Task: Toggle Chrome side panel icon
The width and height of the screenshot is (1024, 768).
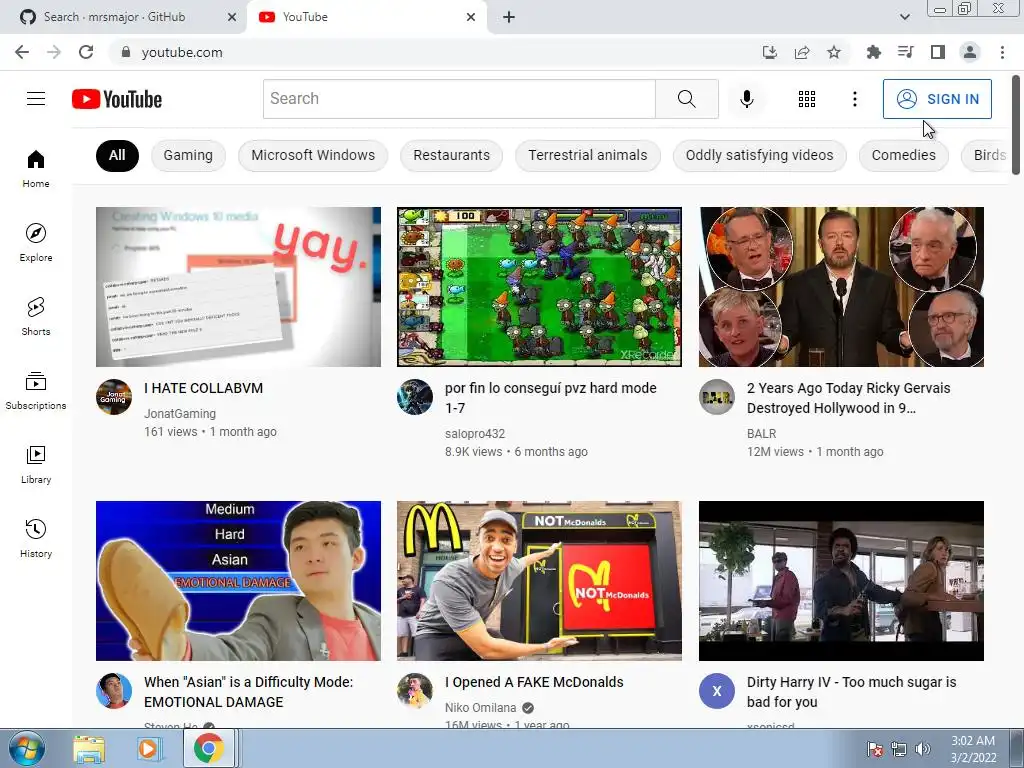Action: (938, 52)
